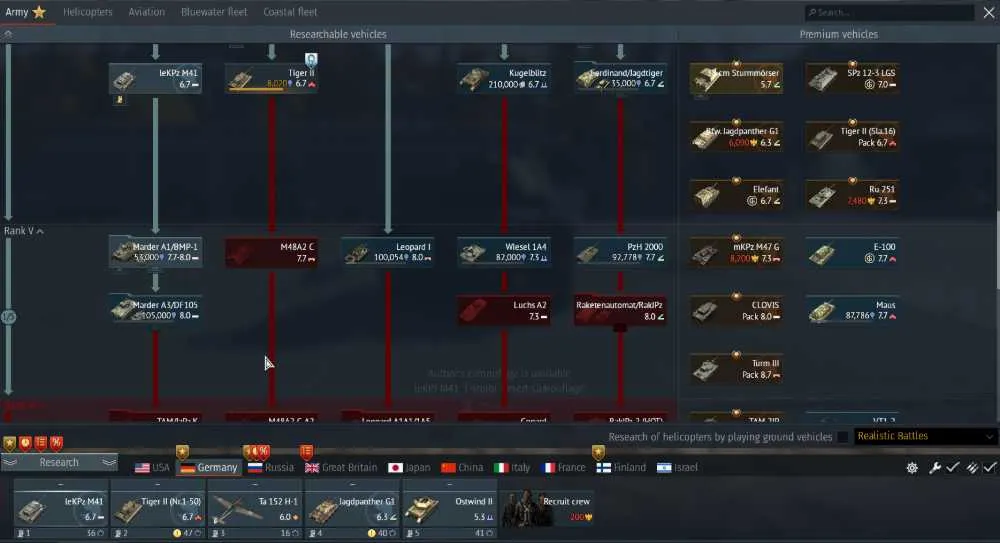Viewport: 1000px width, 543px height.
Task: Select the Sturmmörser premium vehicle
Action: point(737,78)
